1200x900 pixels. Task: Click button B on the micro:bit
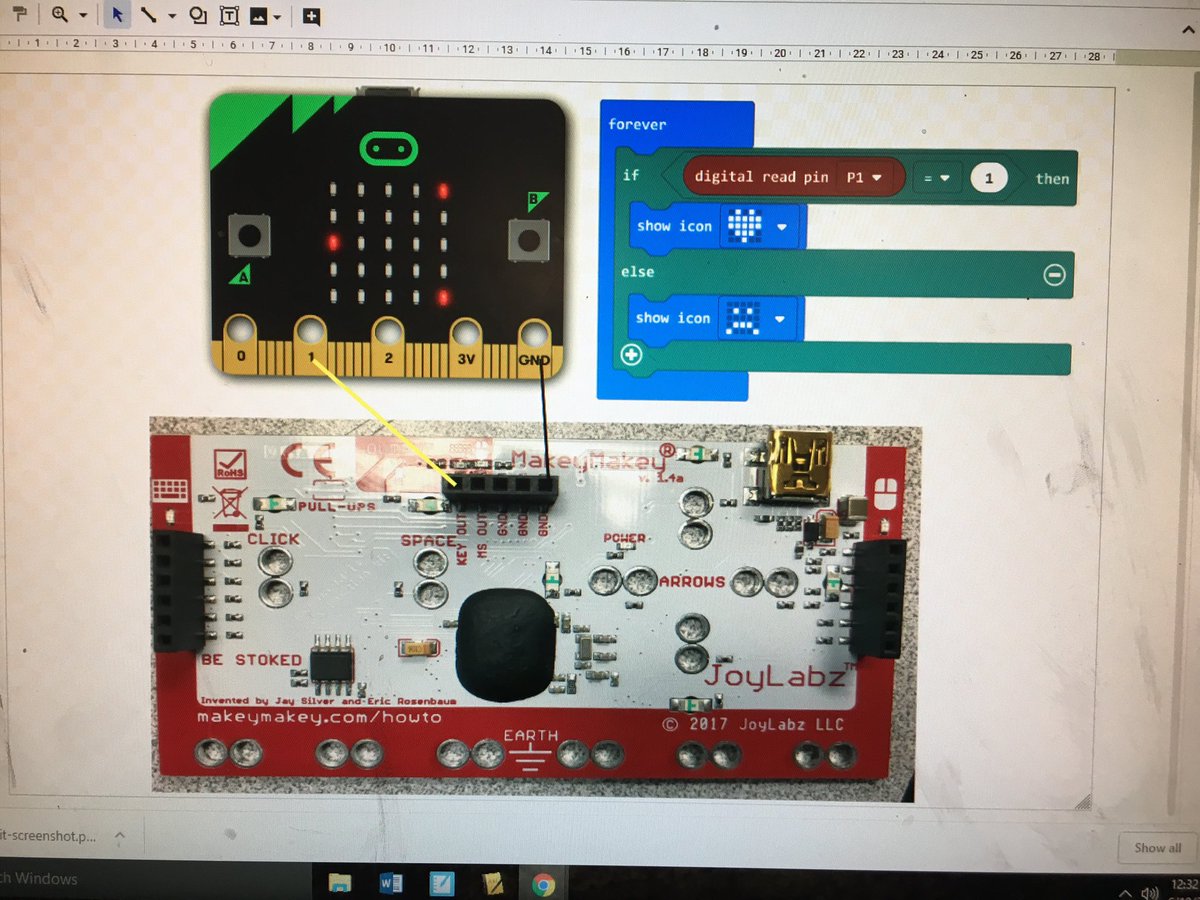[527, 239]
